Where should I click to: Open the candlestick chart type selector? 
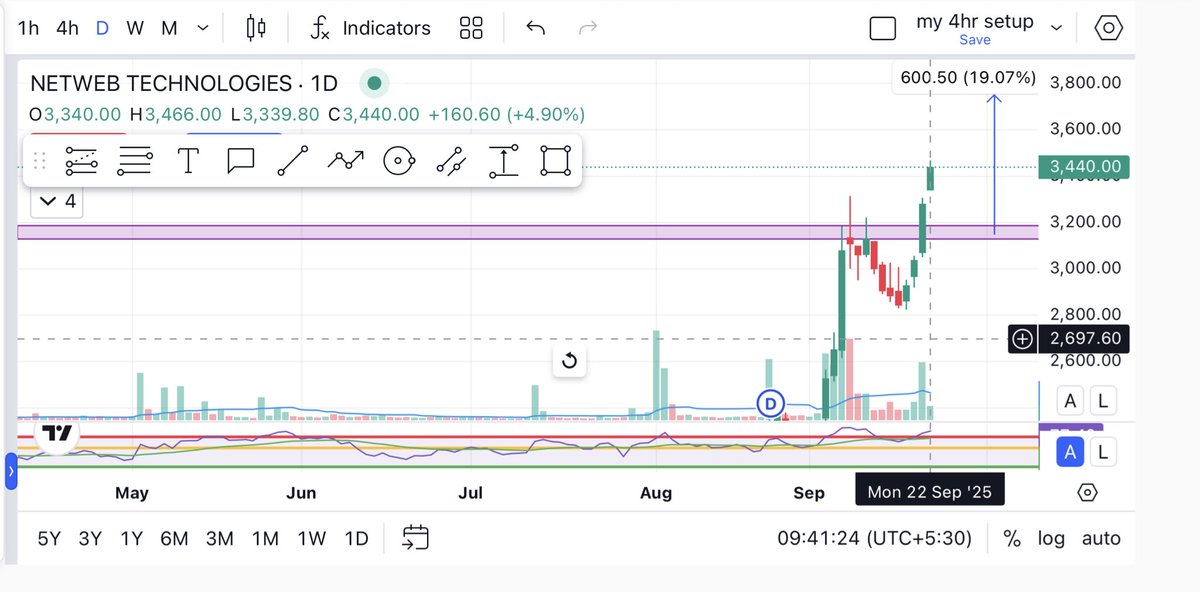click(257, 28)
